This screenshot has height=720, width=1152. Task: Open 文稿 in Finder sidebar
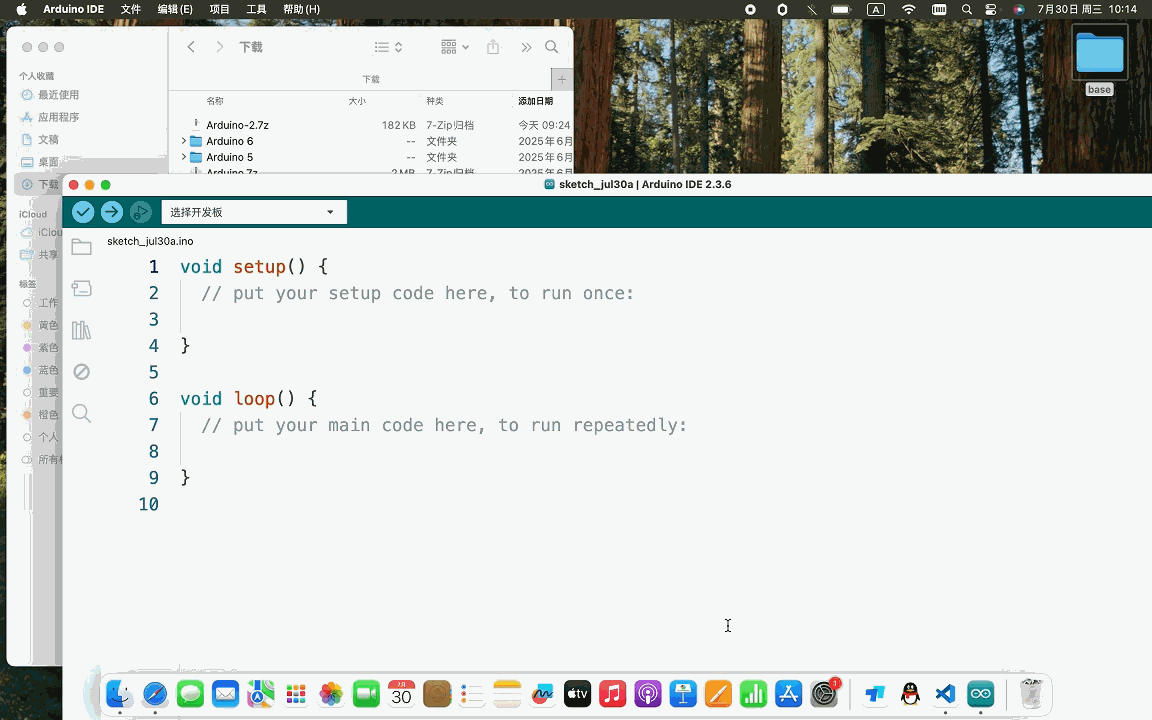point(40,139)
